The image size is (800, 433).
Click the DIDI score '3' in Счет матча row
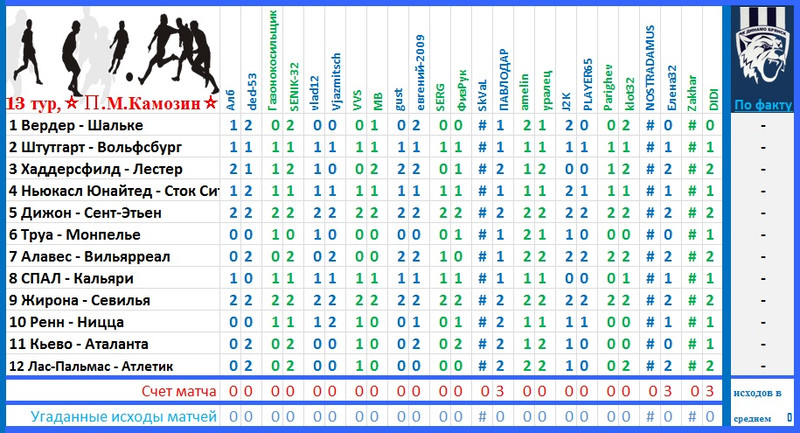[710, 392]
